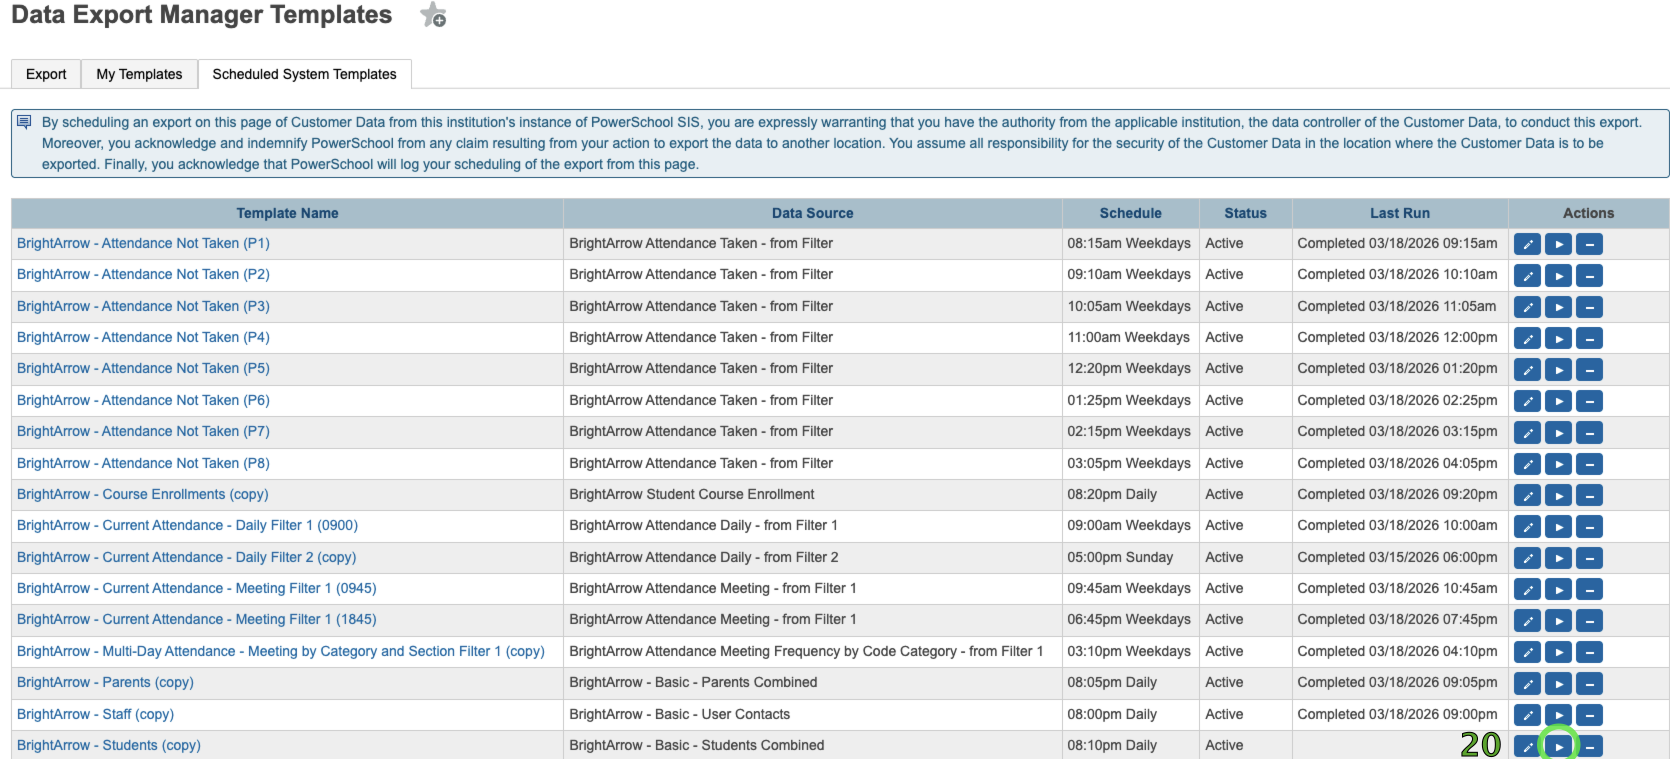Screen dimensions: 1670x759
Task: Run Attendance Not Taken (P1) now
Action: click(x=1558, y=244)
